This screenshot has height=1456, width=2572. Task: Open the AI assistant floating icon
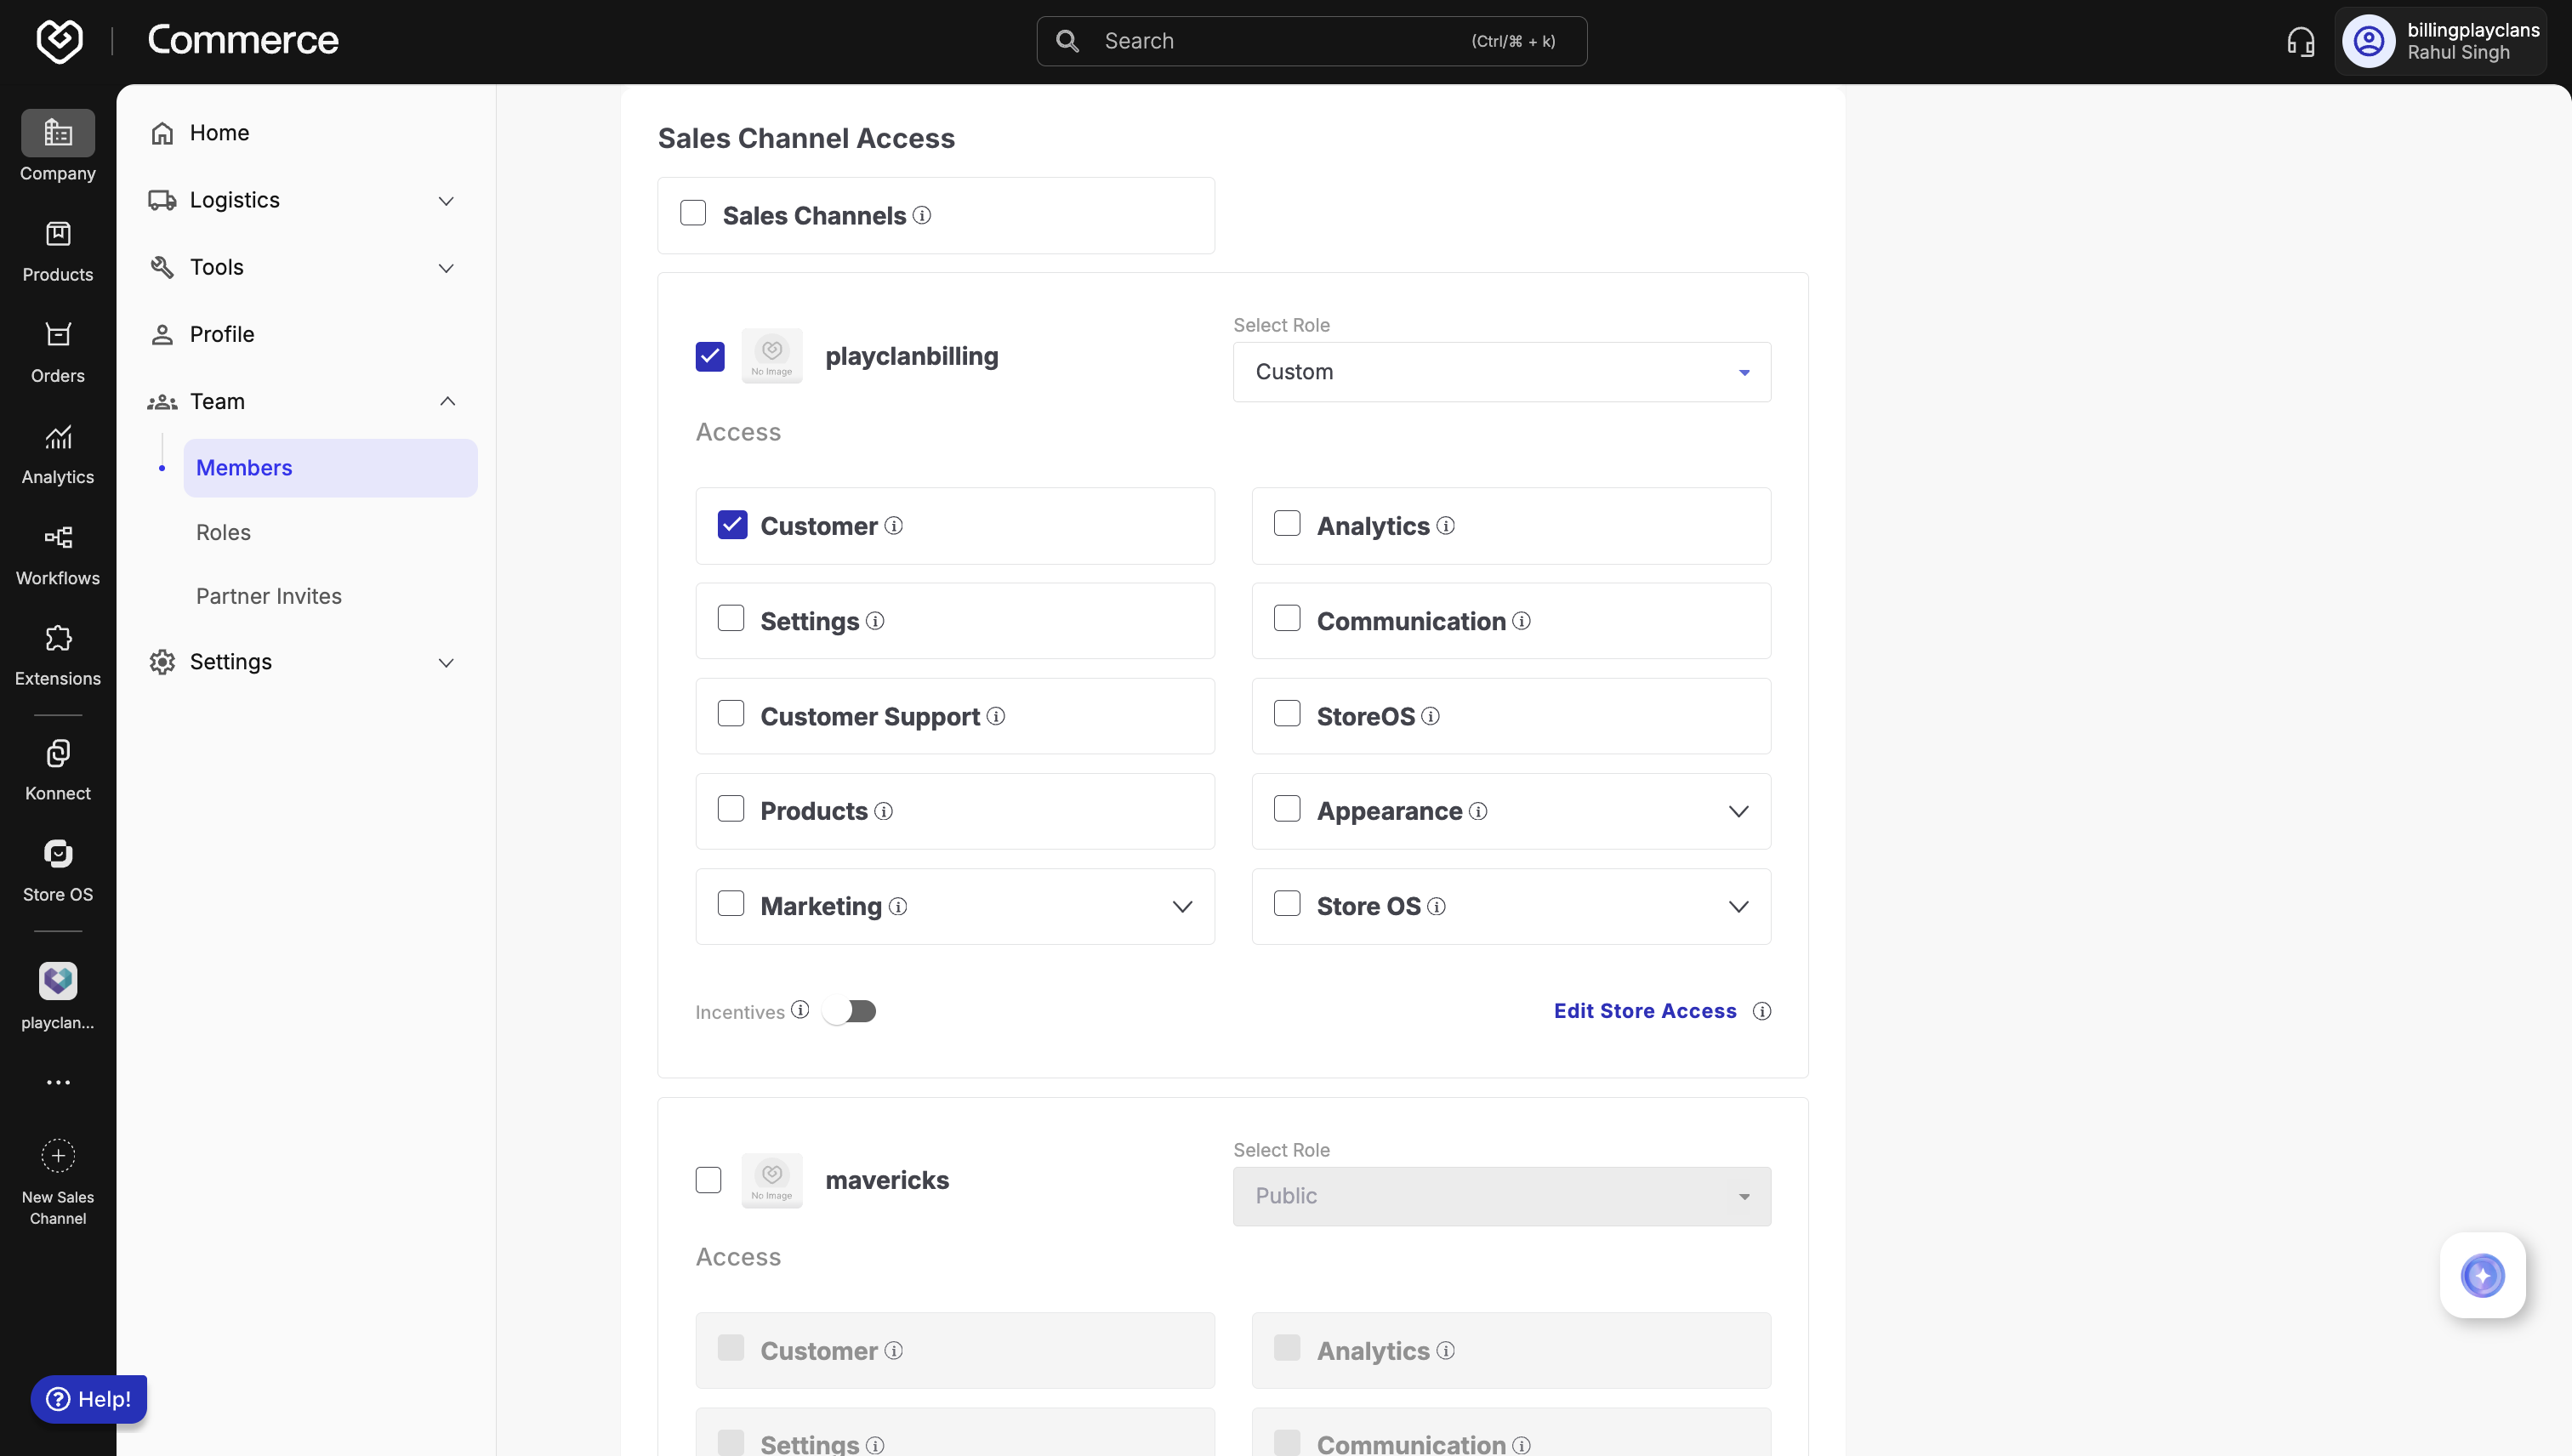[x=2482, y=1275]
